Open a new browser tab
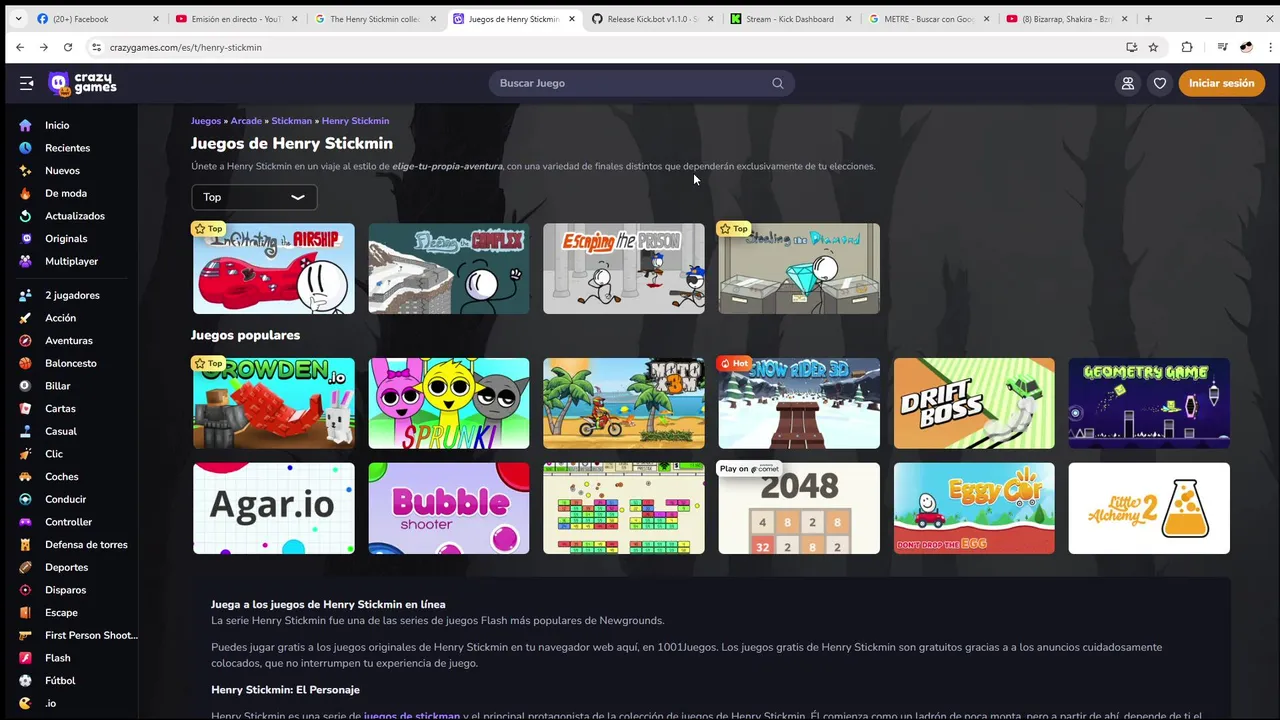Screen dimensions: 1280x720 (1148, 19)
